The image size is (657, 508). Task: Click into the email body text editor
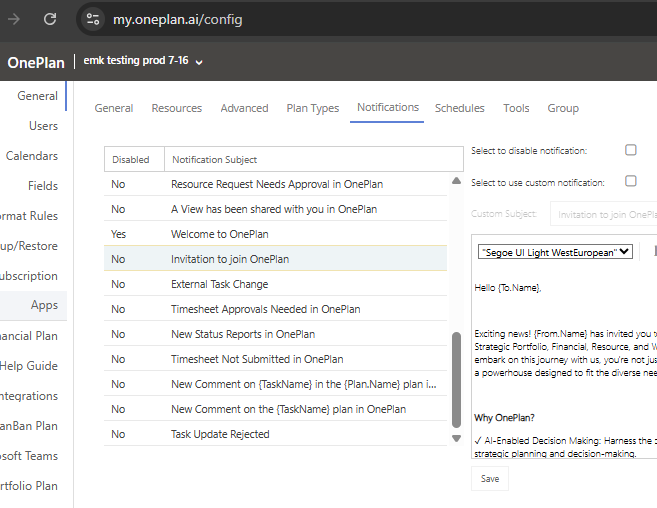click(x=565, y=365)
